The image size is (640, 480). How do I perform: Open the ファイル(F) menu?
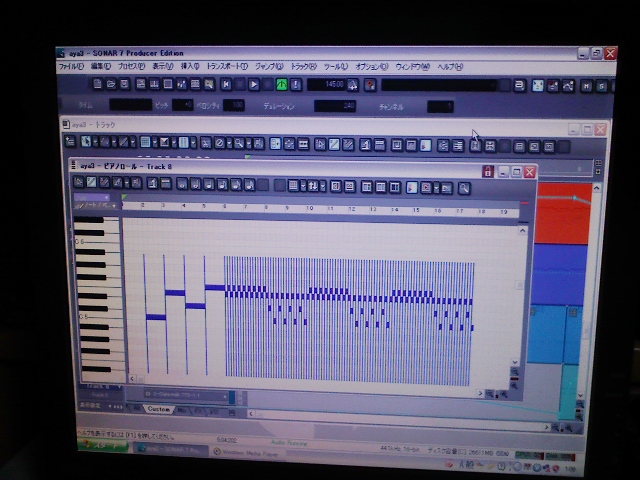click(x=71, y=66)
